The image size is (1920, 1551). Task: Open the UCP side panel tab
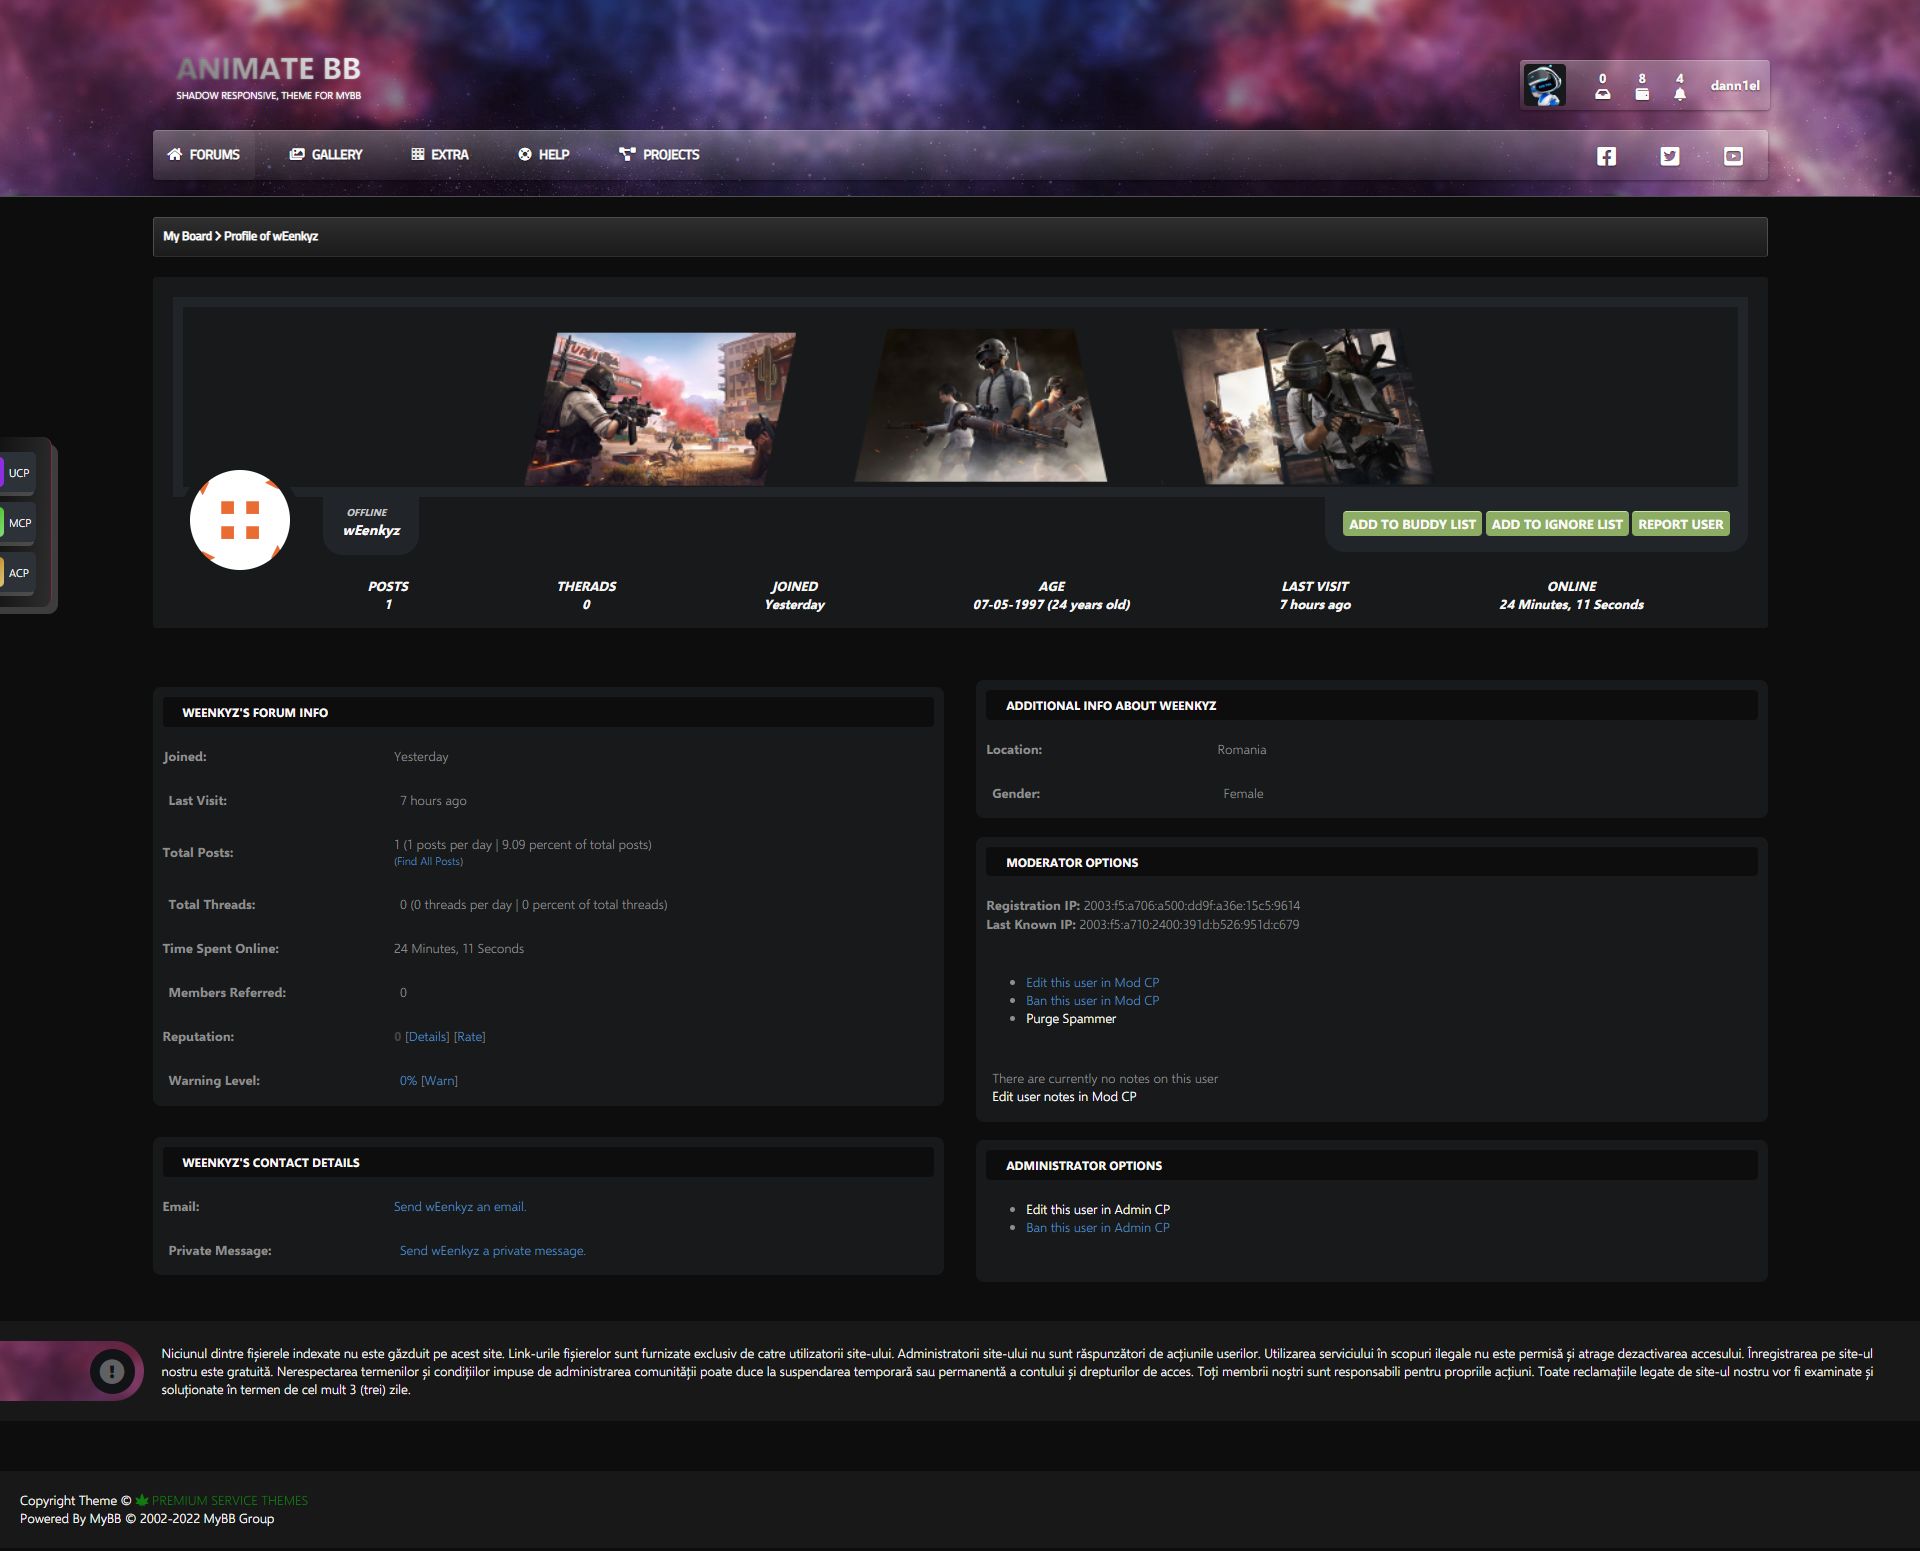coord(19,473)
